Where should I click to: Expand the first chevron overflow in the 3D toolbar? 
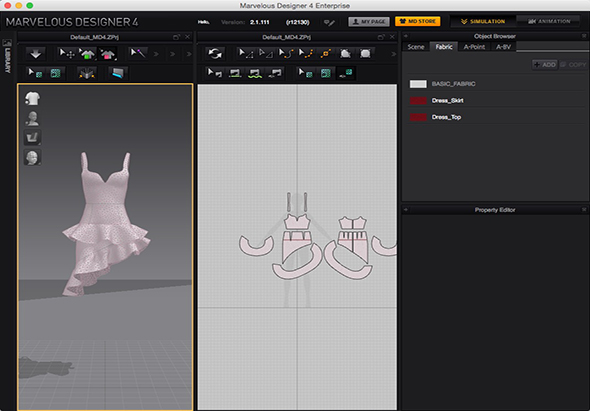tap(156, 54)
